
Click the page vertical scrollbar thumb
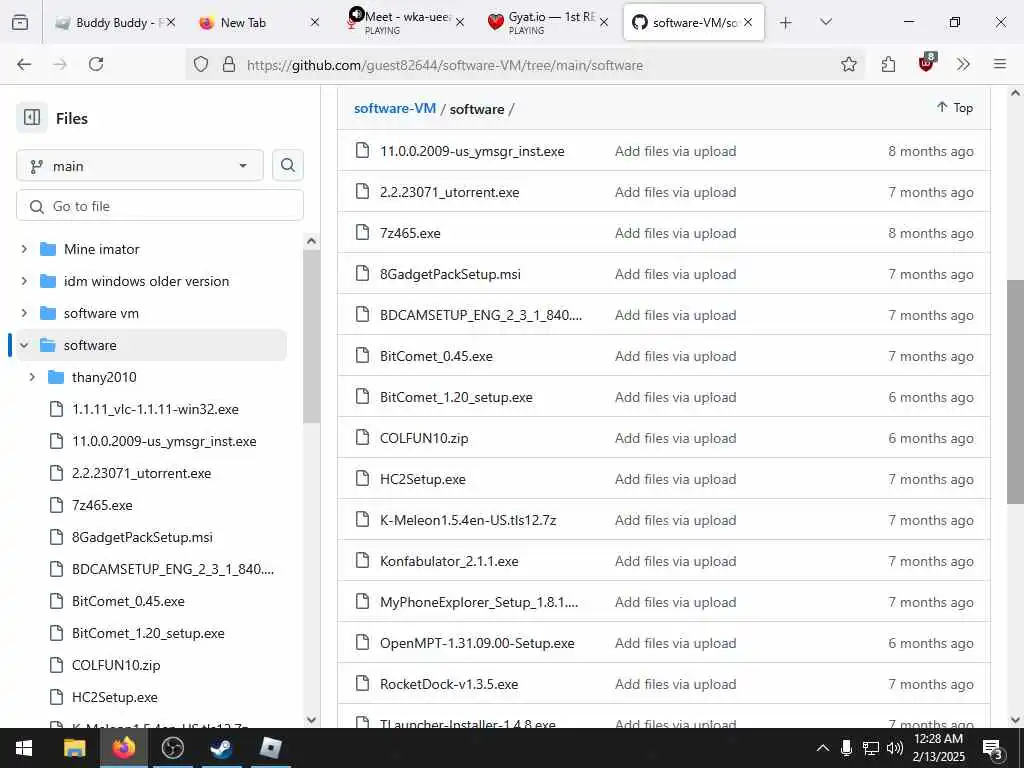pyautogui.click(x=1015, y=392)
